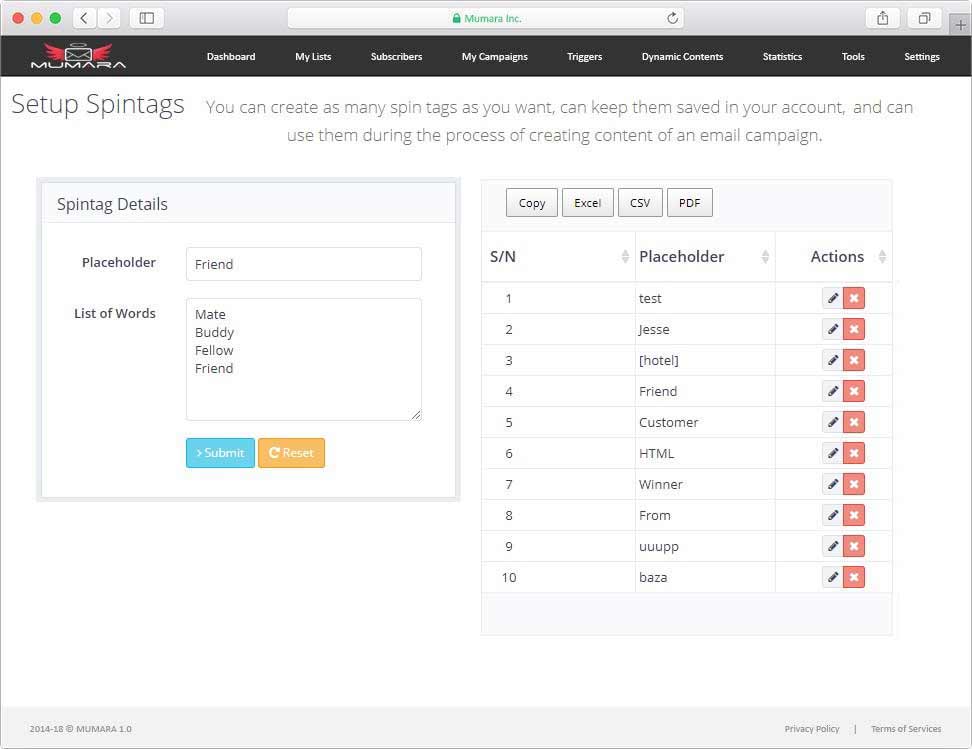
Task: Go to the Subscribers menu
Action: tap(396, 57)
